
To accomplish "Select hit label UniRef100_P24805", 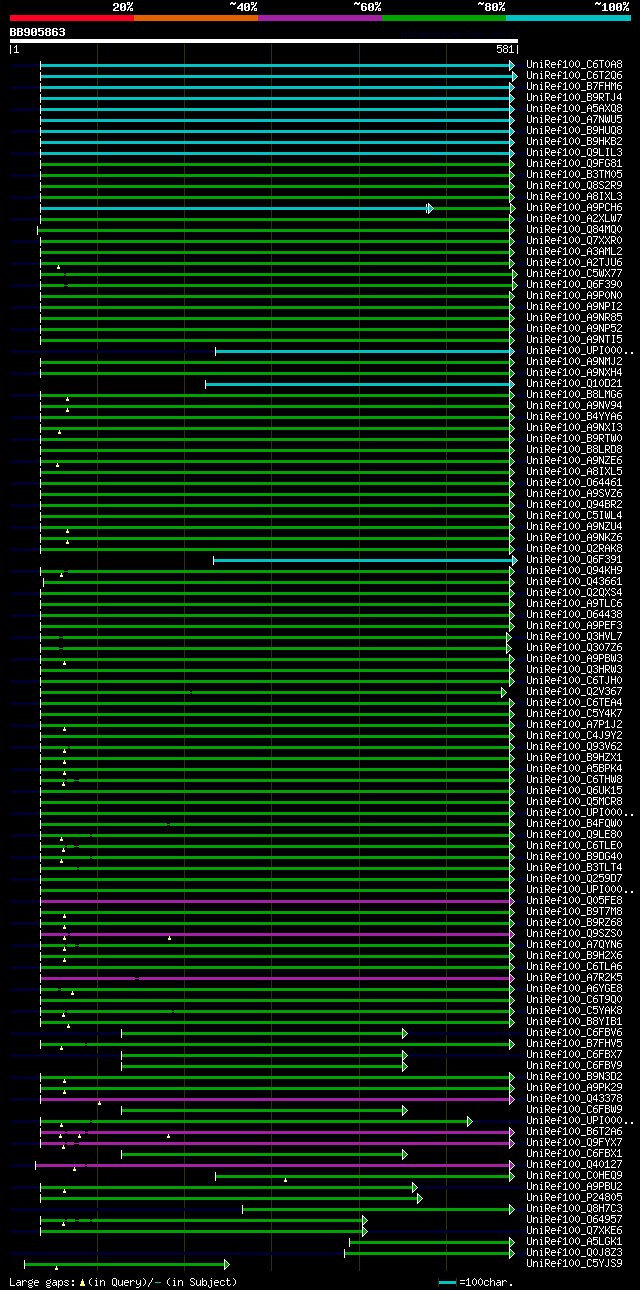I will [574, 1197].
